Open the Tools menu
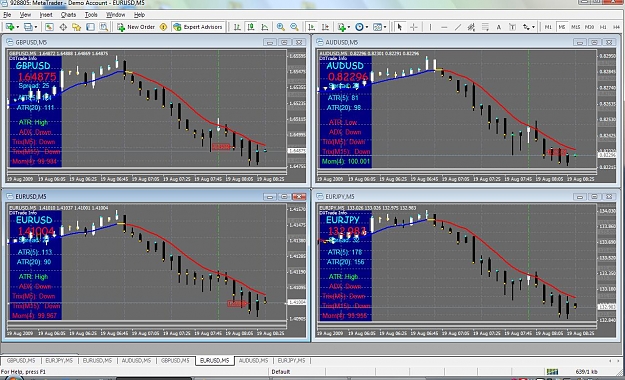The width and height of the screenshot is (625, 380). coord(91,15)
